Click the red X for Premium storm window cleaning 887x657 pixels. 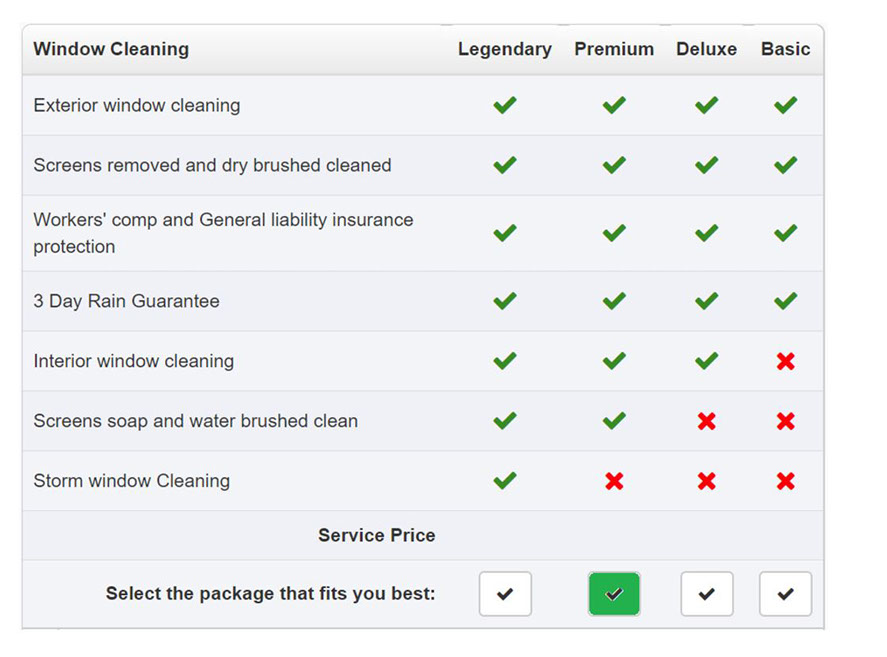tap(614, 481)
